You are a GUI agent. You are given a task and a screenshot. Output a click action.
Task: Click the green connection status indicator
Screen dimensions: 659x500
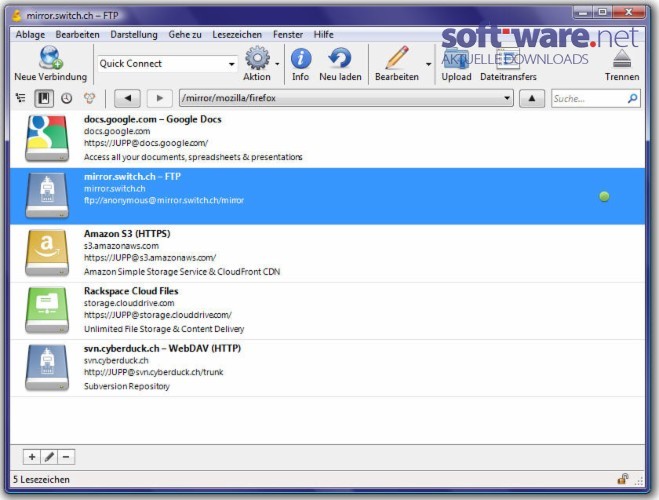point(604,196)
